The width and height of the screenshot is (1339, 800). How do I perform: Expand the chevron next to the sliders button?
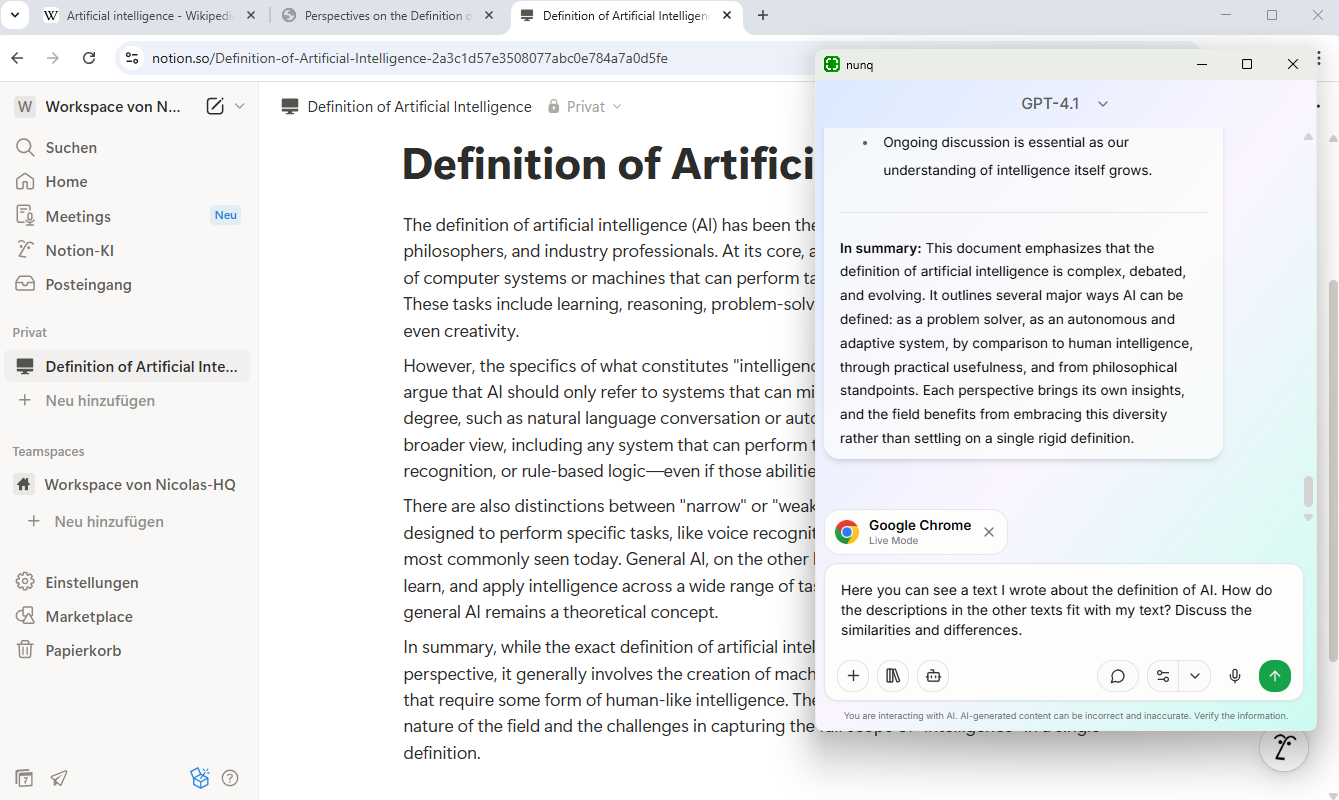pos(1195,676)
